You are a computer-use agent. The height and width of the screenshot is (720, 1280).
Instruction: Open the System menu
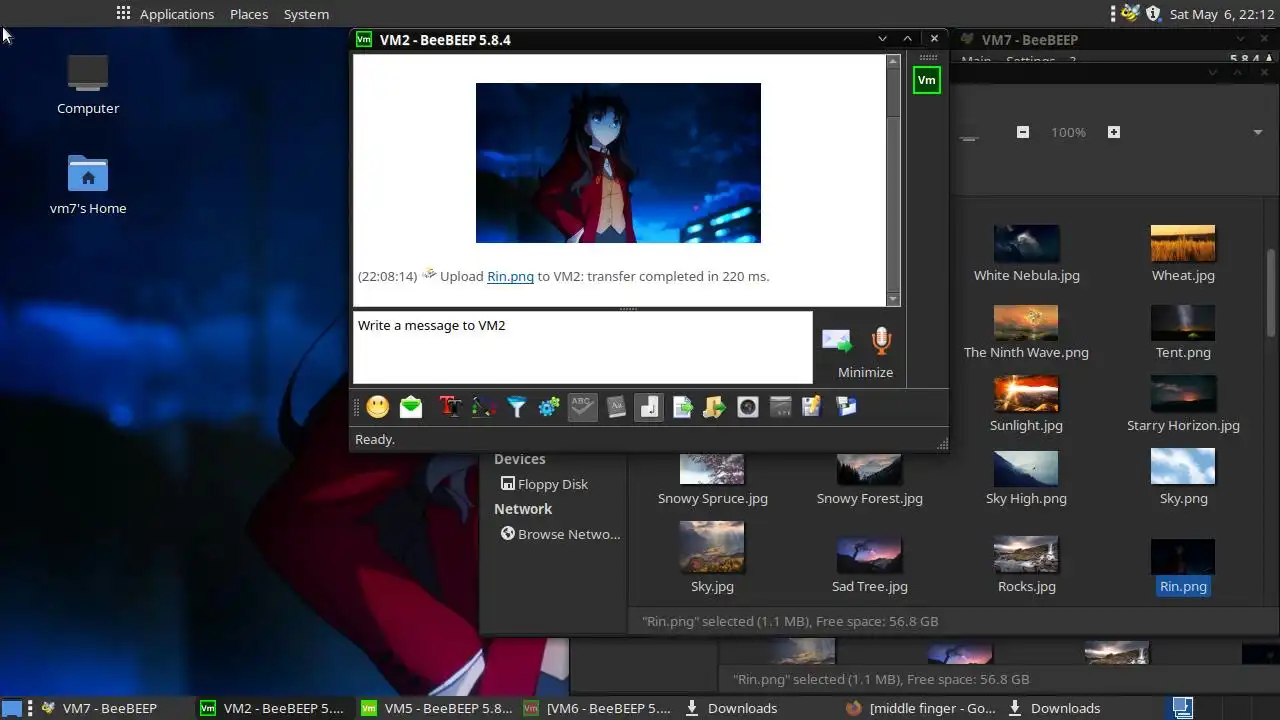[x=306, y=14]
